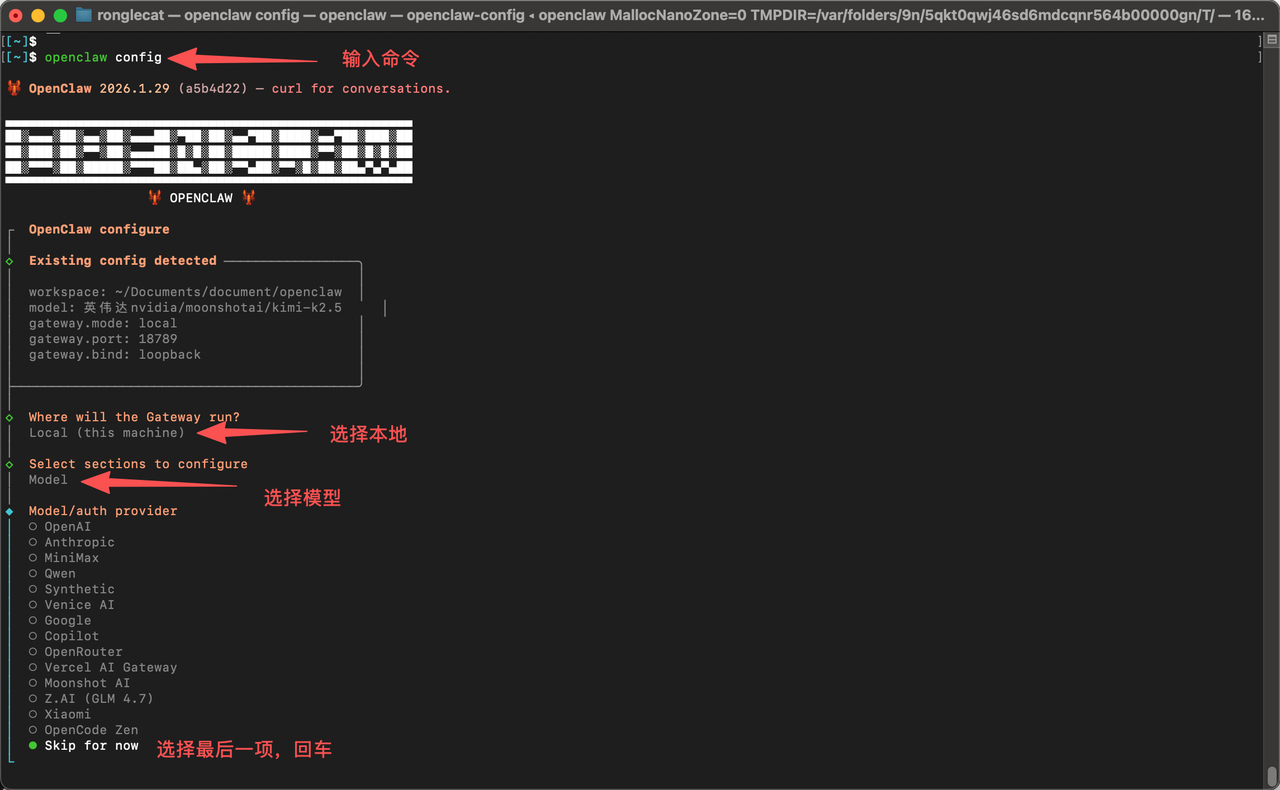The height and width of the screenshot is (790, 1280).
Task: Click the lobster icon before OpenClaw 2026.1.29
Action: [14, 88]
